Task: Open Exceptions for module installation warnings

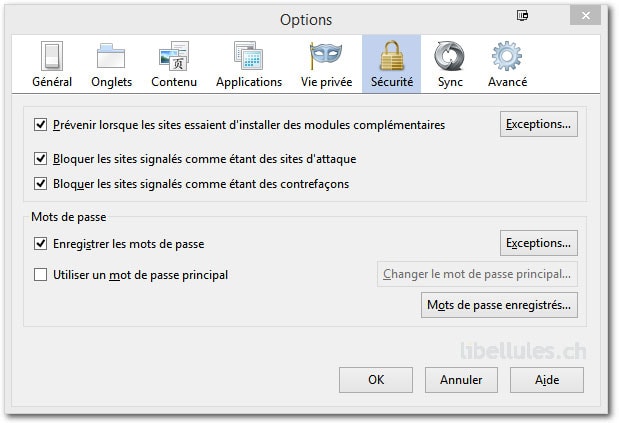Action: tap(539, 124)
